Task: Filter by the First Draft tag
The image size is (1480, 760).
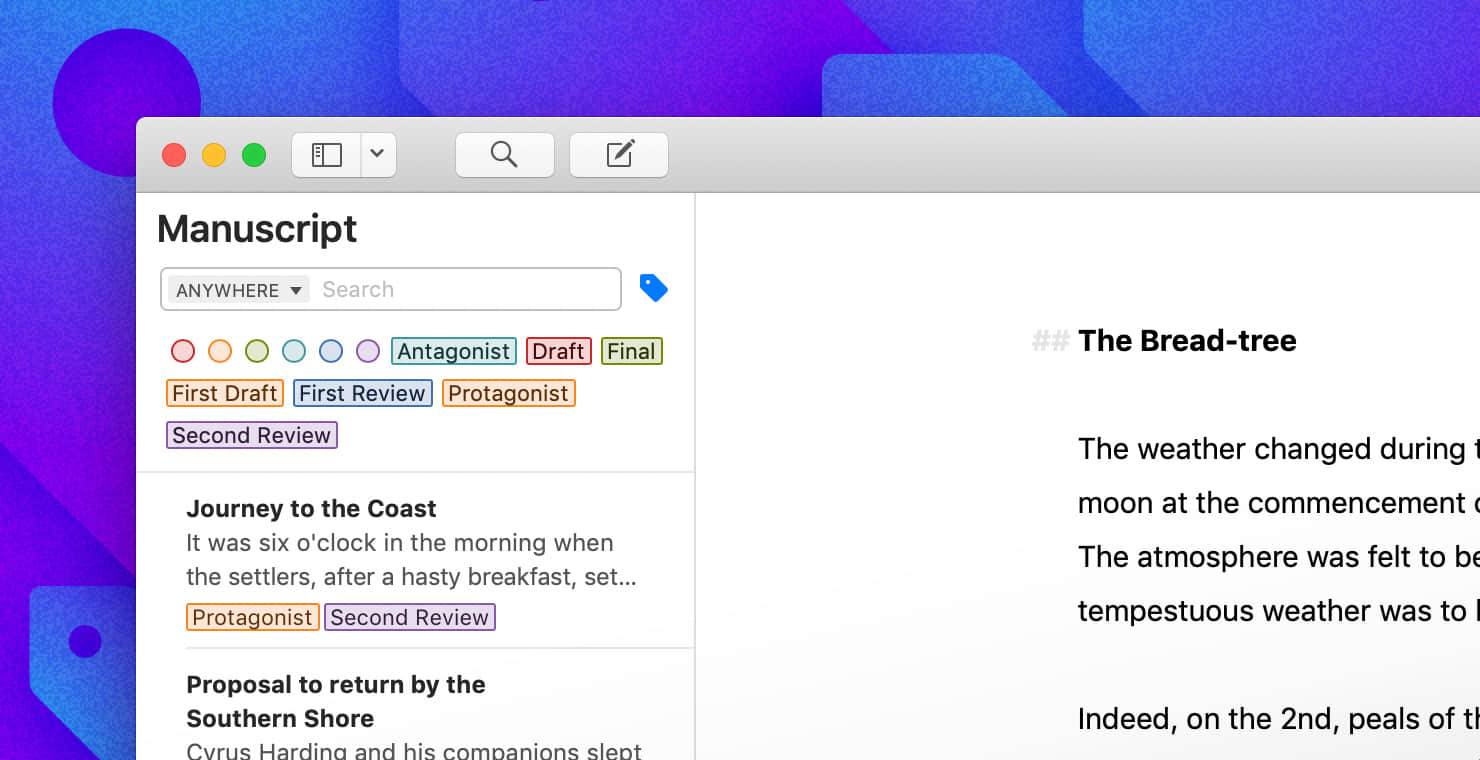Action: tap(225, 393)
